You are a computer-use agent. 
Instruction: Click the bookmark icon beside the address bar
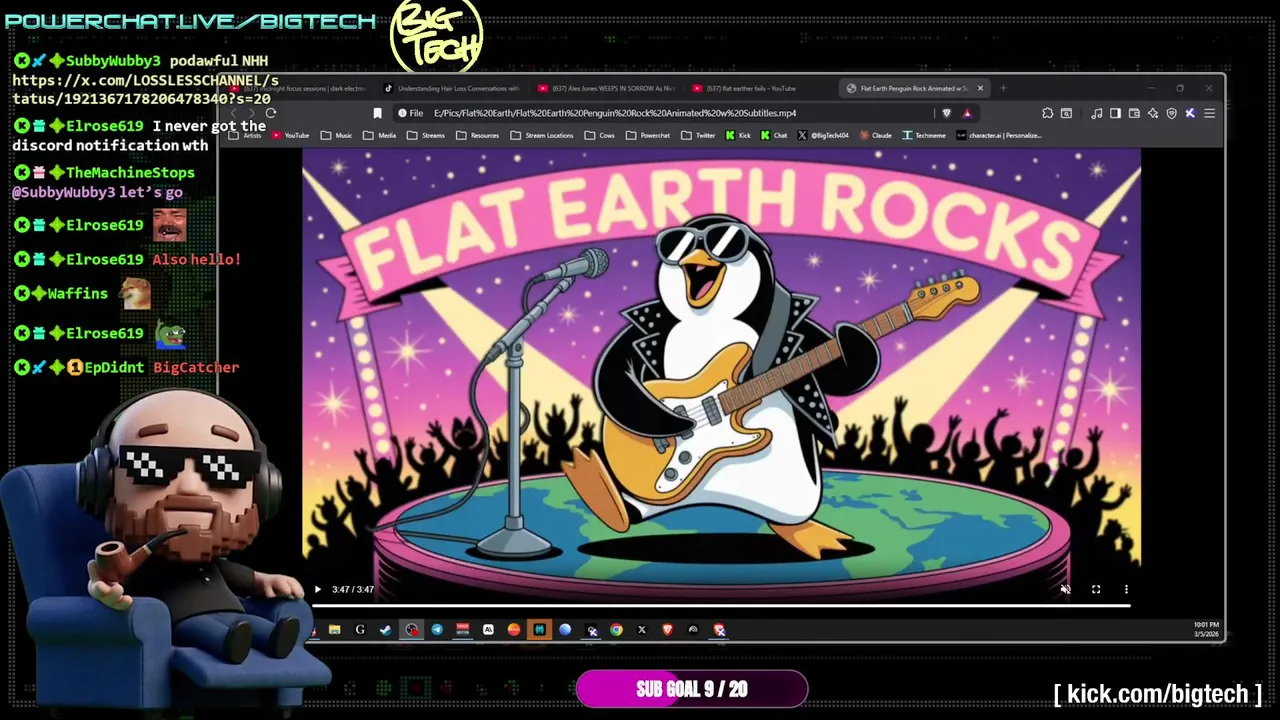click(x=377, y=113)
